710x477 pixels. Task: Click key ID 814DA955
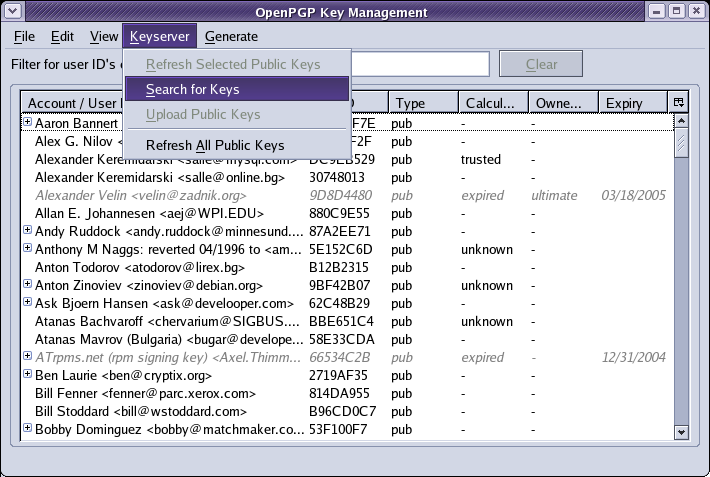[x=339, y=394]
